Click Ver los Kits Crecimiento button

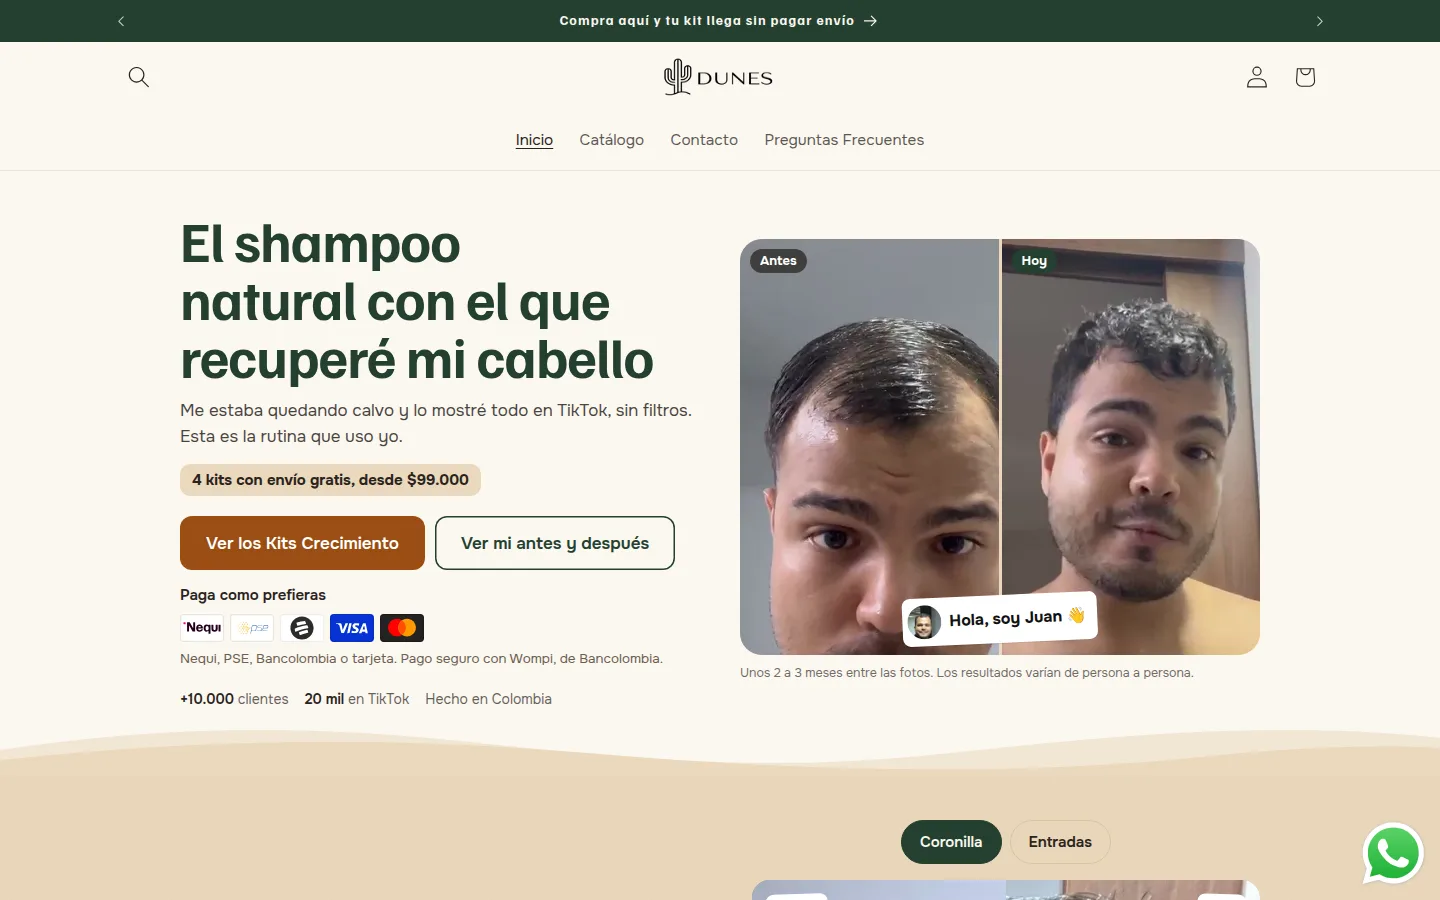coord(302,543)
